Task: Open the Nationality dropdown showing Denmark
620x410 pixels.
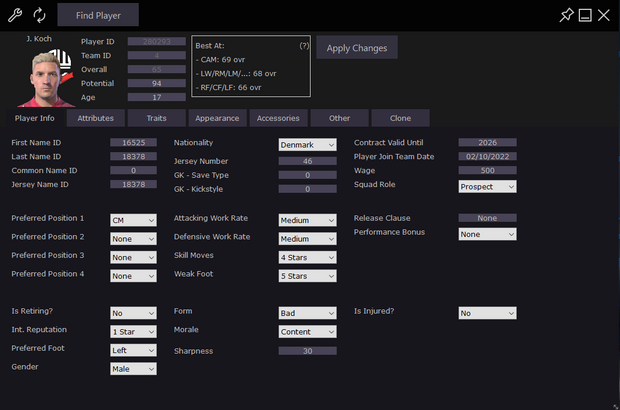Action: [307, 144]
